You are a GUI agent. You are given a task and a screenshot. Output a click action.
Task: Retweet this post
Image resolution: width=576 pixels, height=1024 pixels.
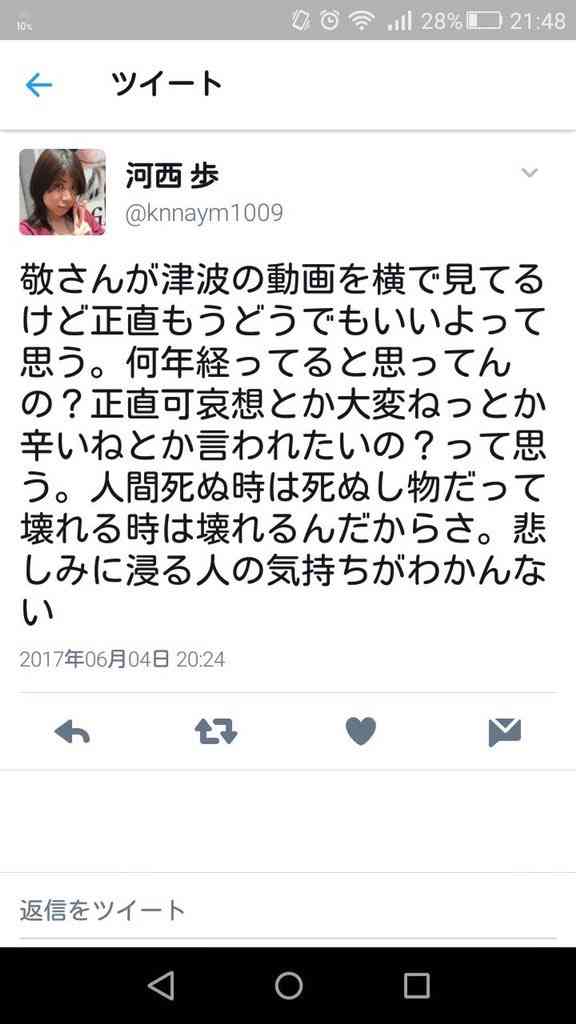216,732
